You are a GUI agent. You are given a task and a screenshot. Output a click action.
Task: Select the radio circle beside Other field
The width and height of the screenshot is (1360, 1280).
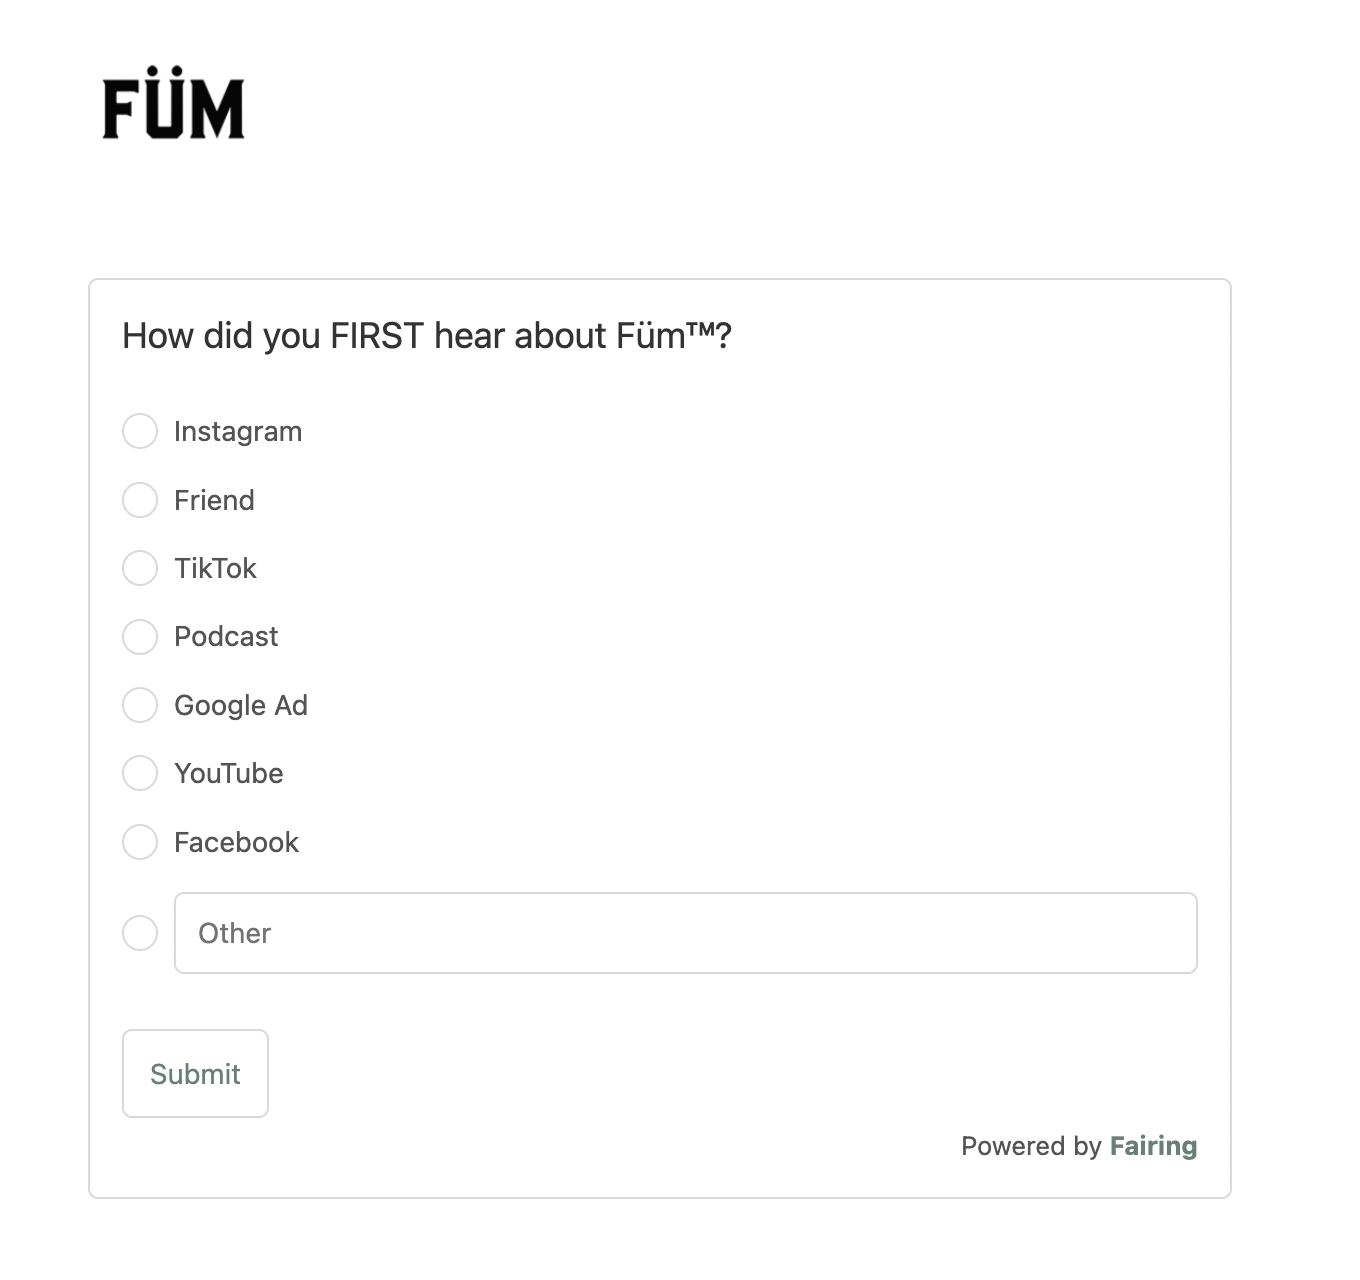coord(140,933)
